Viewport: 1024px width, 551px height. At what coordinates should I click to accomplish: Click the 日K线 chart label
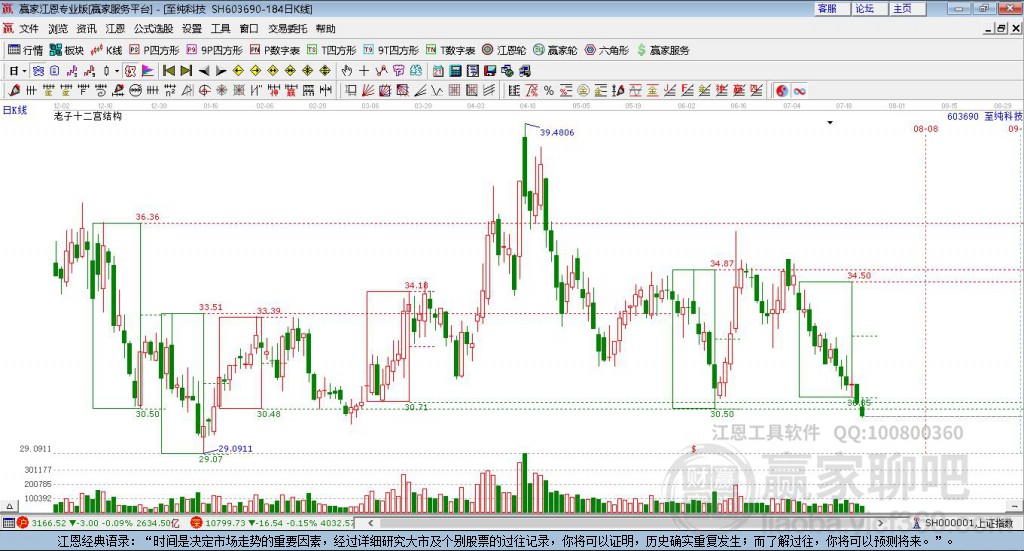point(15,110)
